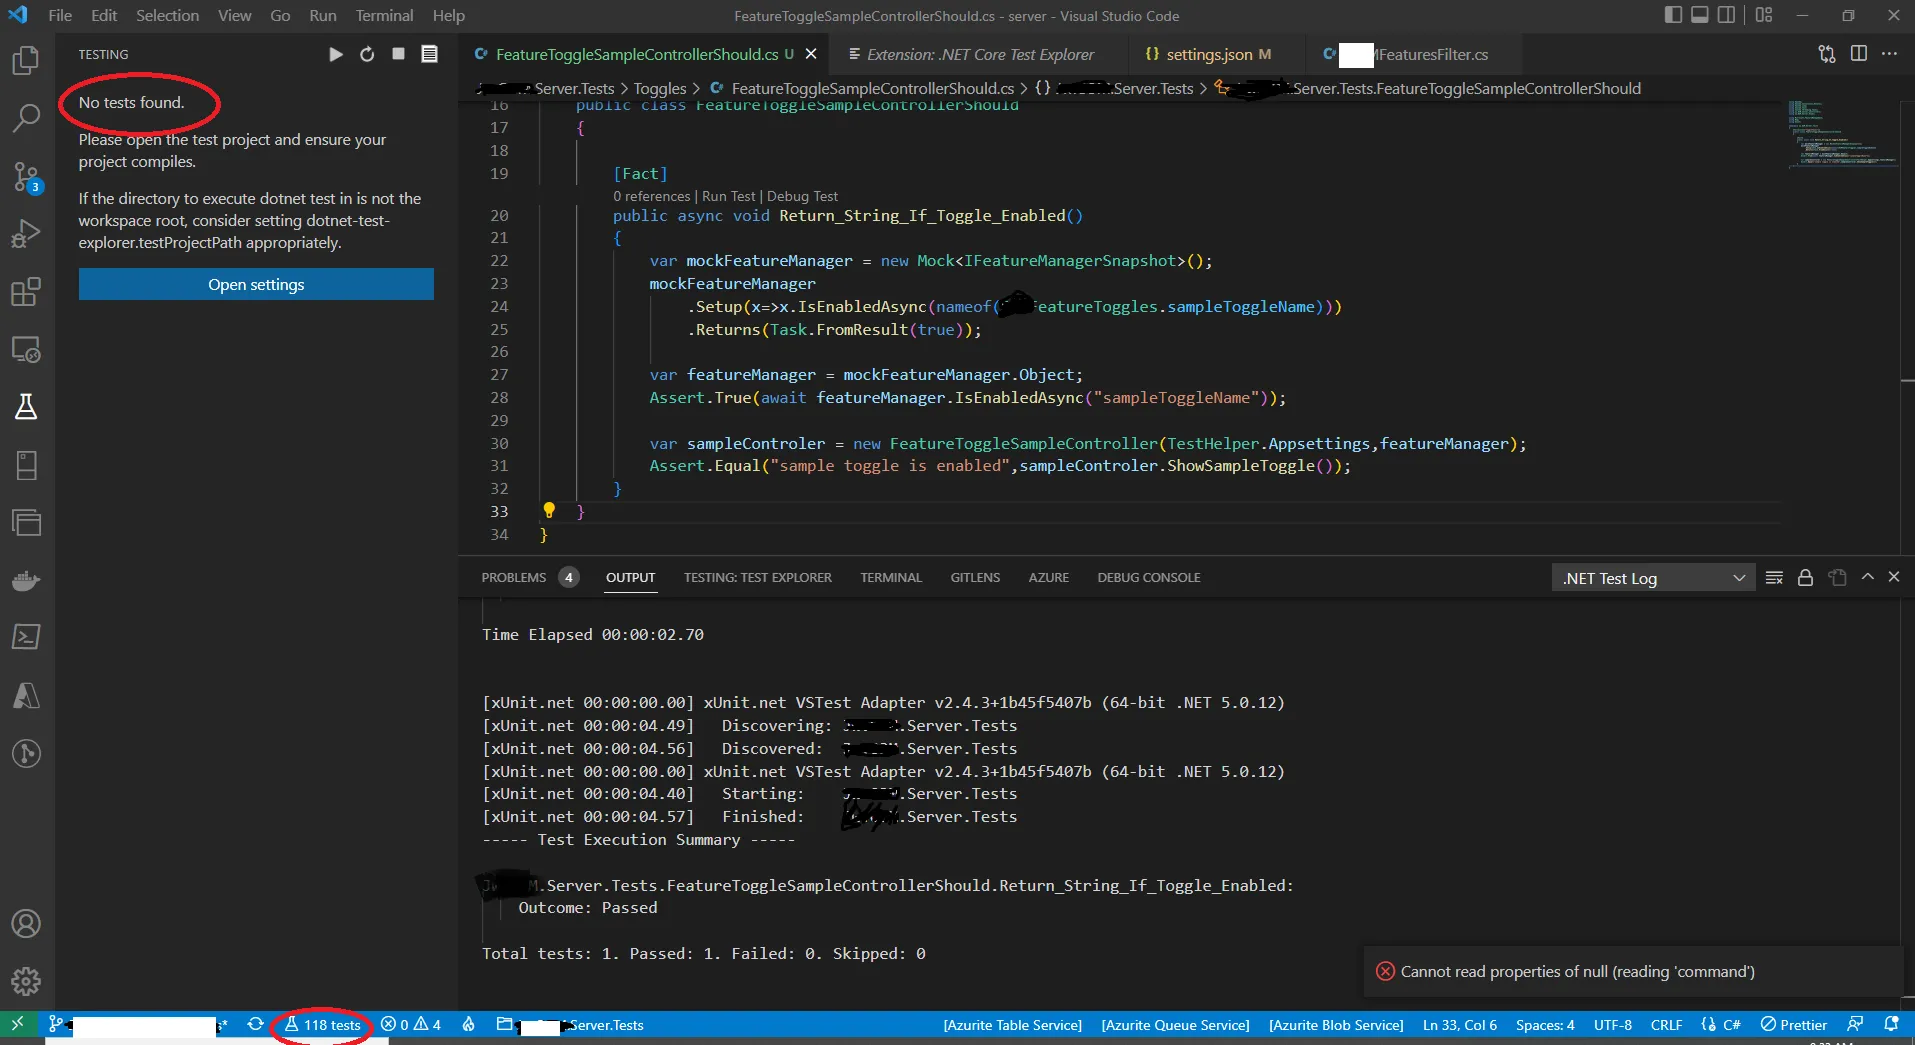Open the .NET Test Log output dropdown
Screen dimensions: 1915x1045
(x=1653, y=578)
